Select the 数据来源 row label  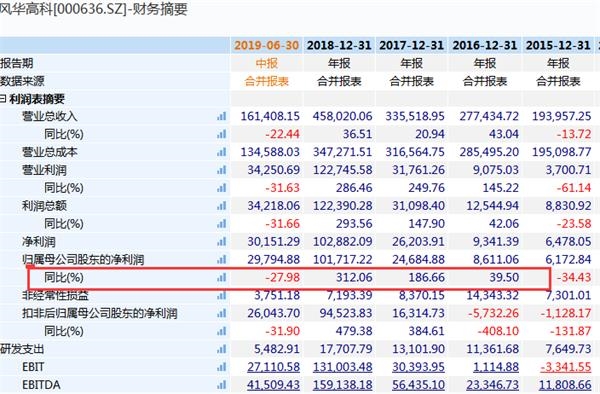[22, 81]
